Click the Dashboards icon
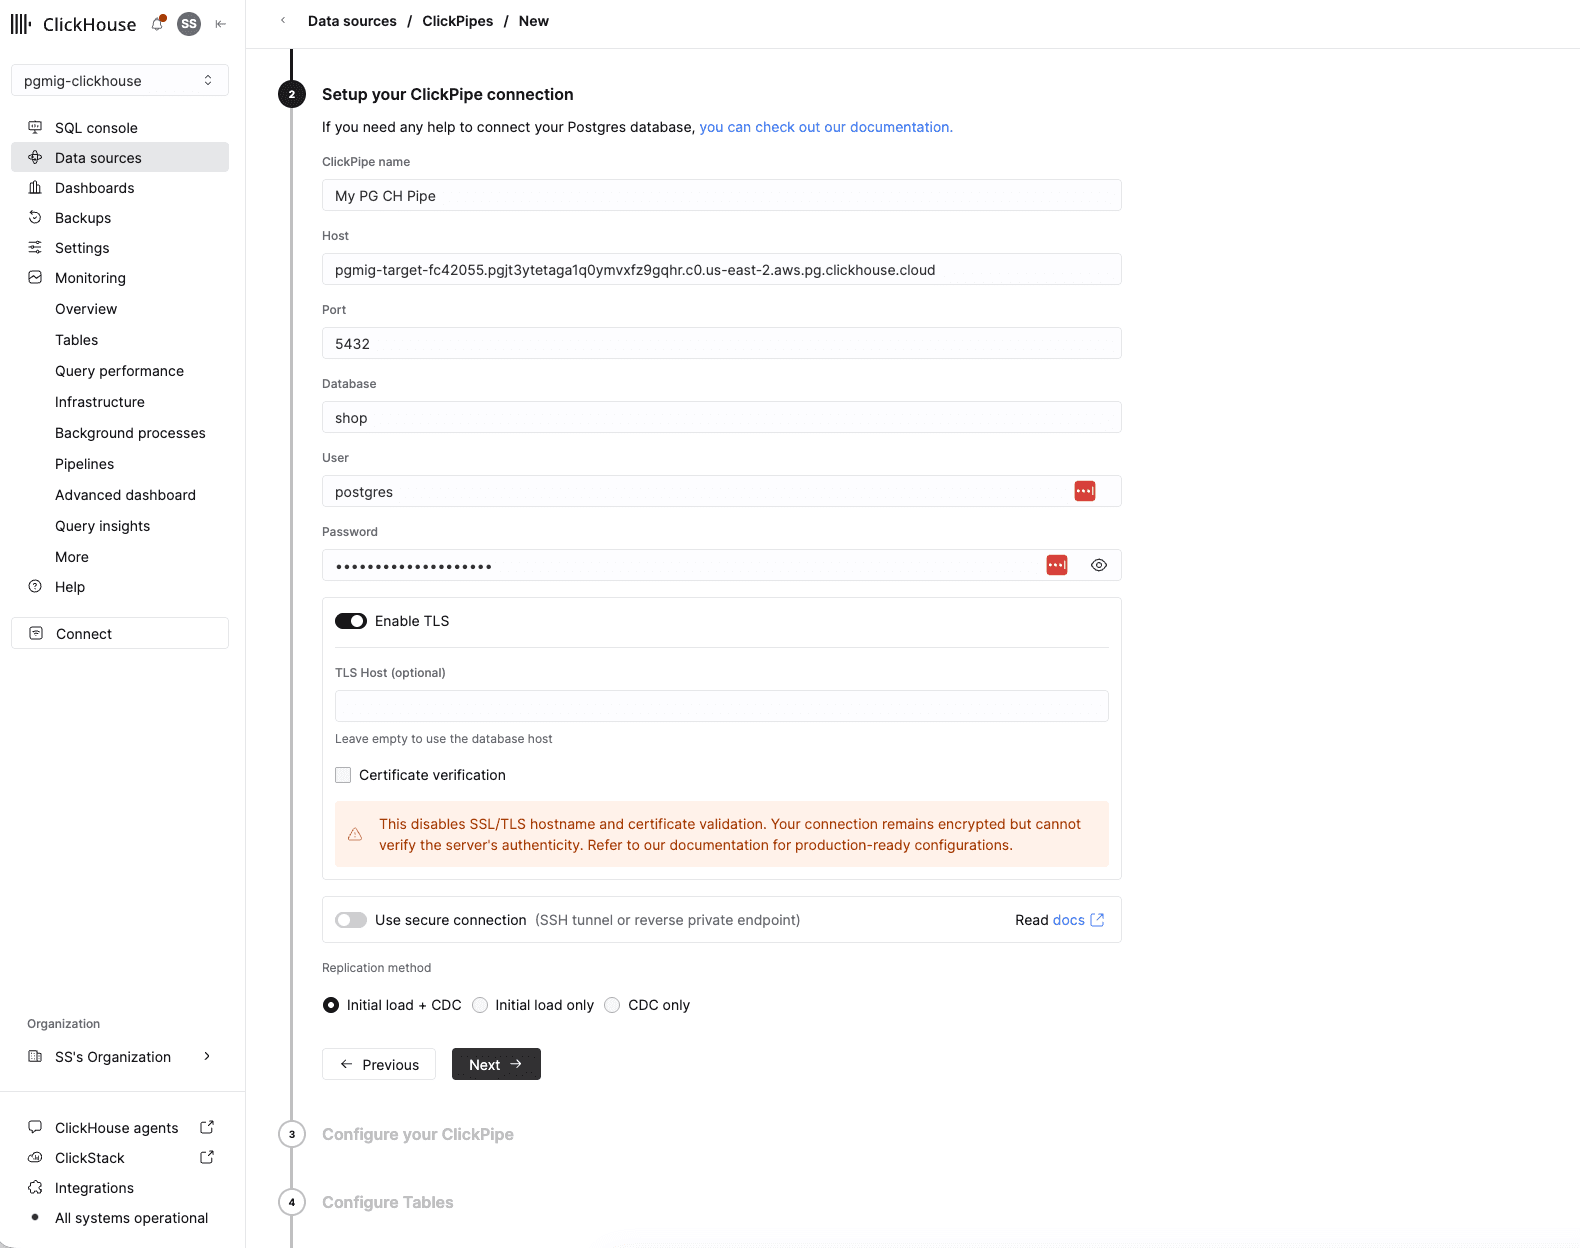 (x=35, y=187)
